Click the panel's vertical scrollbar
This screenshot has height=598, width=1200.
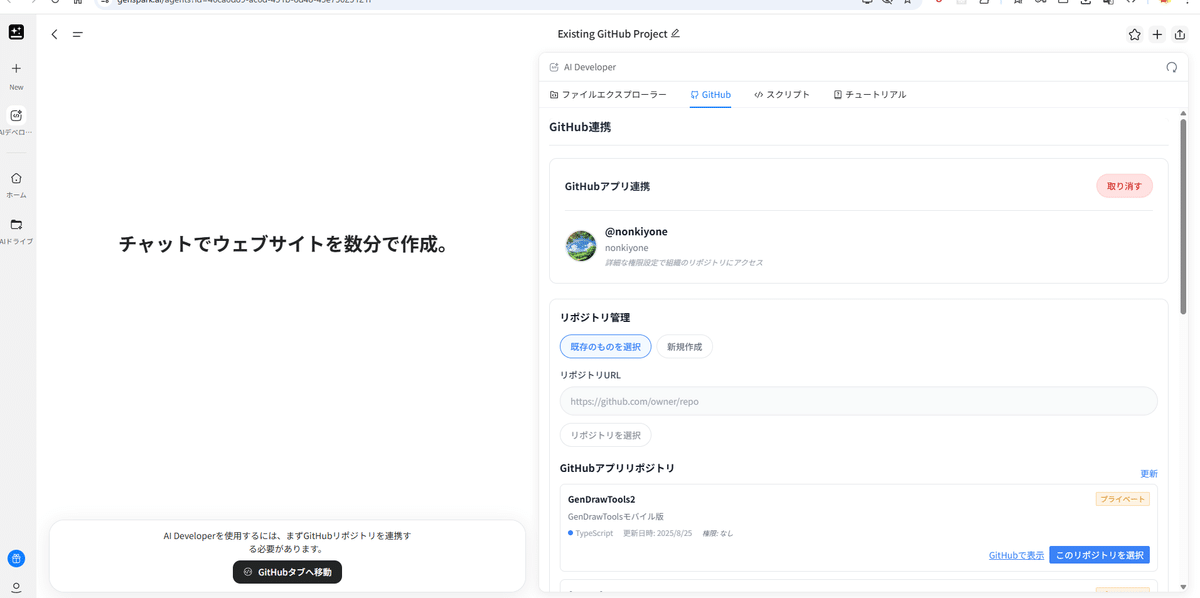[1184, 218]
